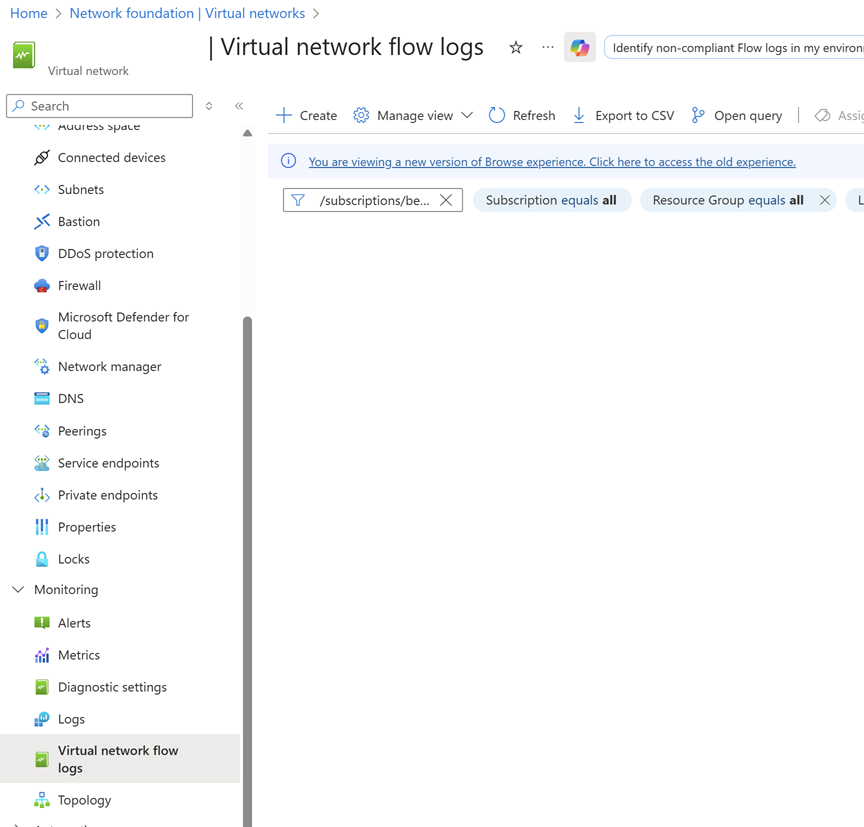Open Subnets menu label

click(x=81, y=190)
